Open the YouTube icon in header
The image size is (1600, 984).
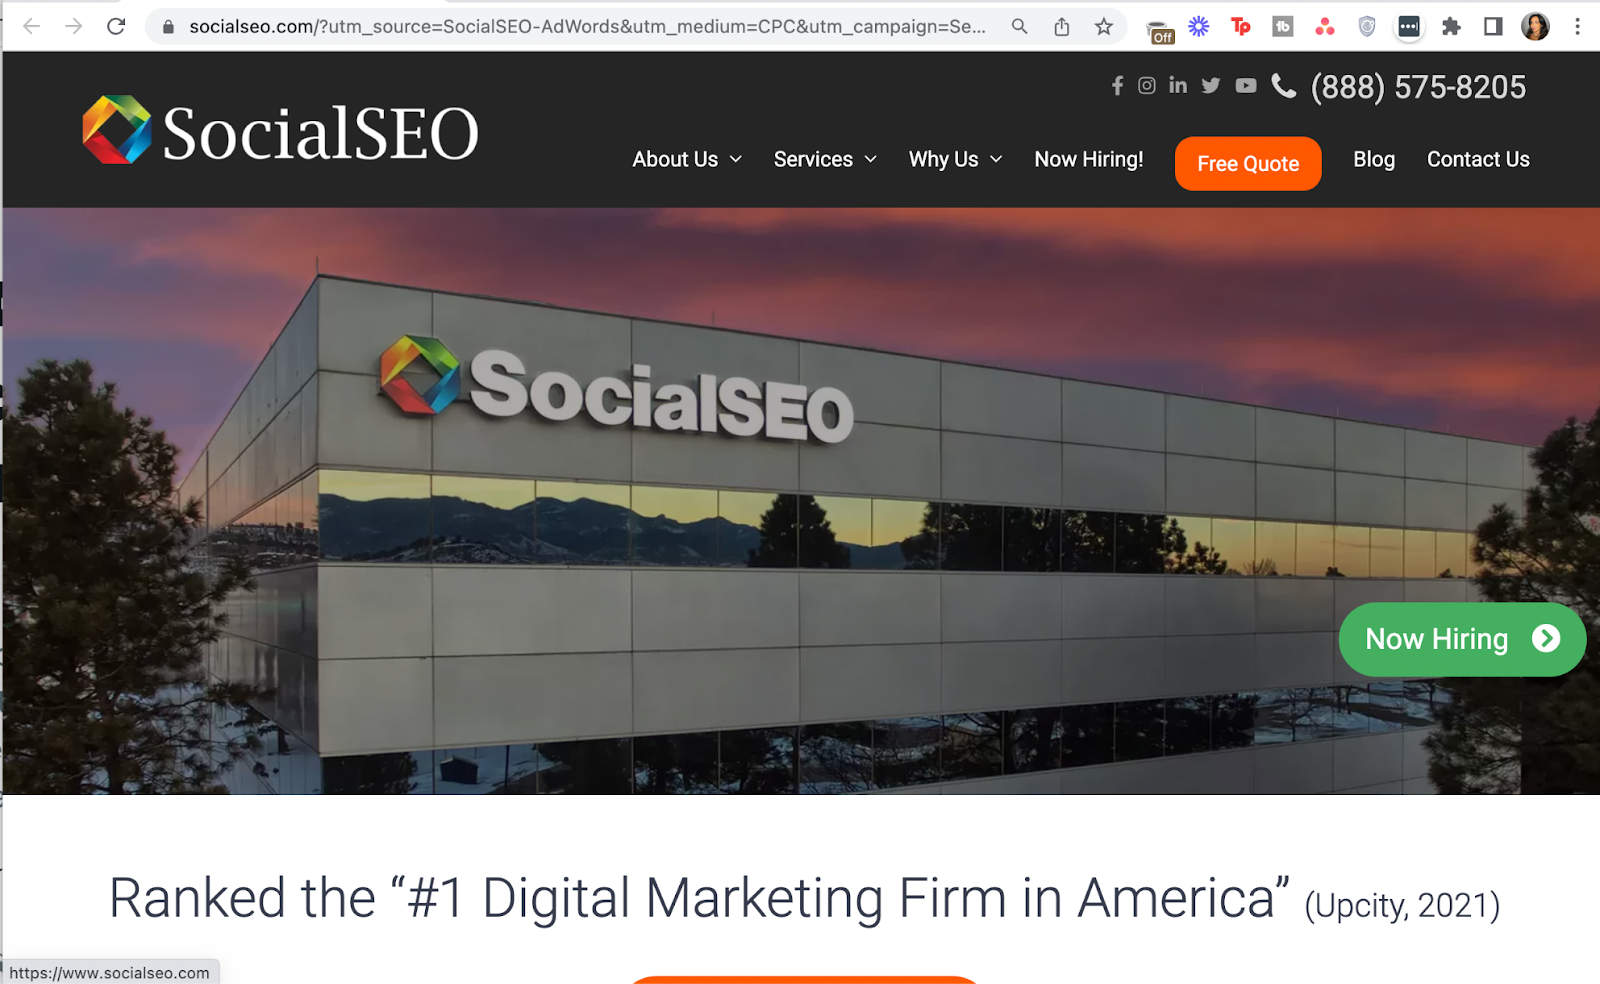click(x=1245, y=86)
